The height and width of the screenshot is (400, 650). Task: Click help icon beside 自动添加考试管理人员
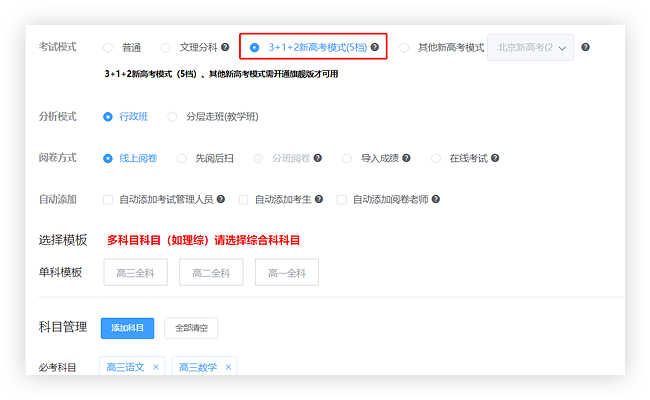point(221,200)
